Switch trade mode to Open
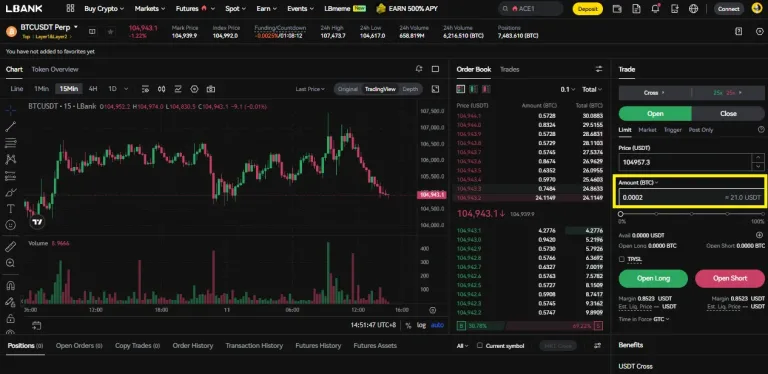Image resolution: width=768 pixels, height=374 pixels. click(x=655, y=114)
